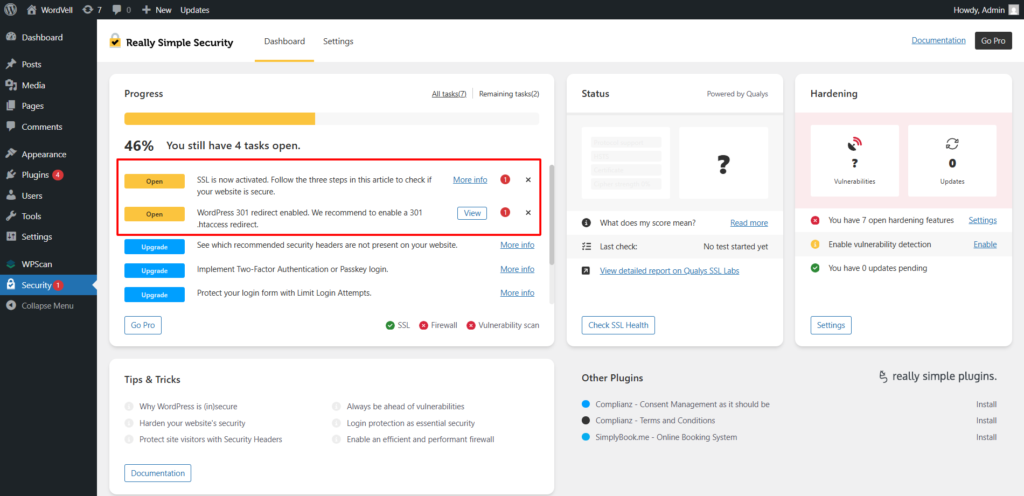The width and height of the screenshot is (1024, 496).
Task: Show All tasks(7) filter
Action: 449,94
